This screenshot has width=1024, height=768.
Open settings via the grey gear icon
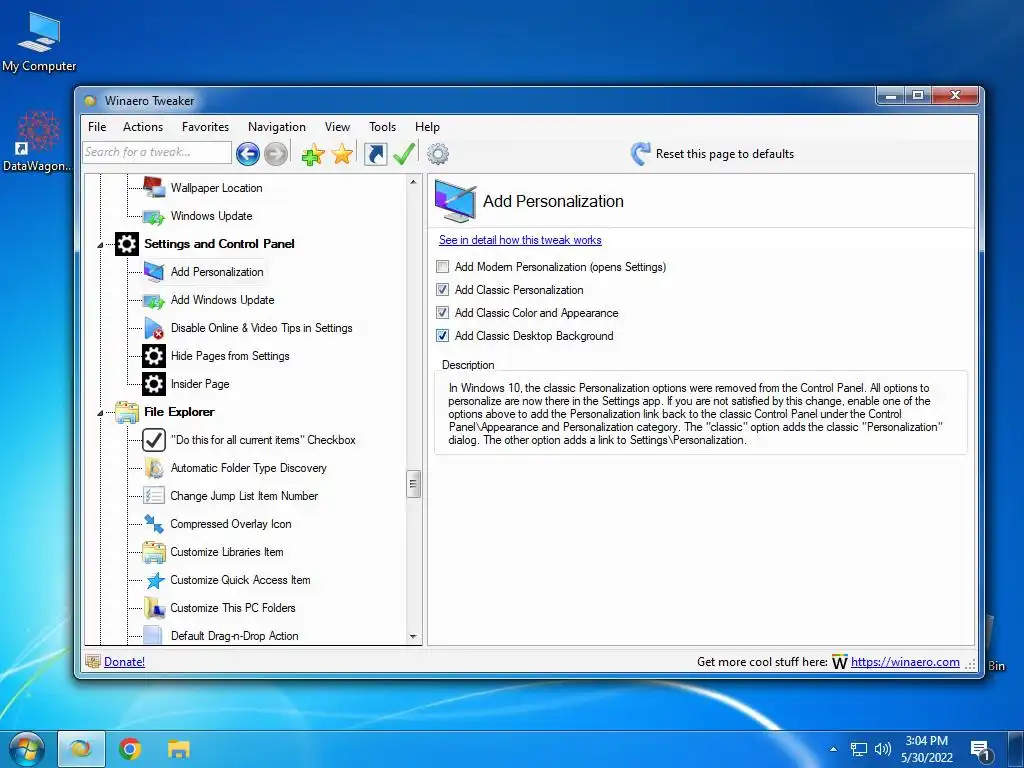[x=438, y=154]
